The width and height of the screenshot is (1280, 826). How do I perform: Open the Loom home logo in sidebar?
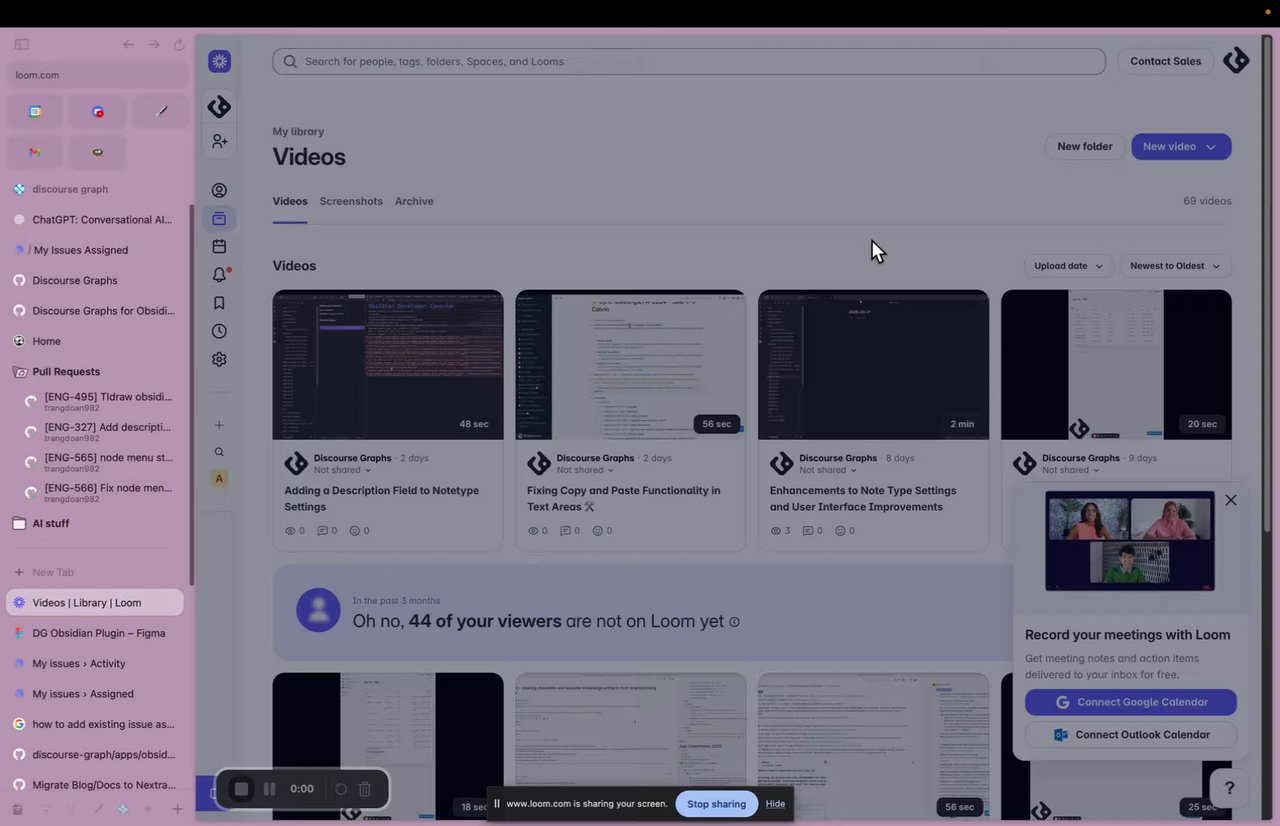coord(219,107)
